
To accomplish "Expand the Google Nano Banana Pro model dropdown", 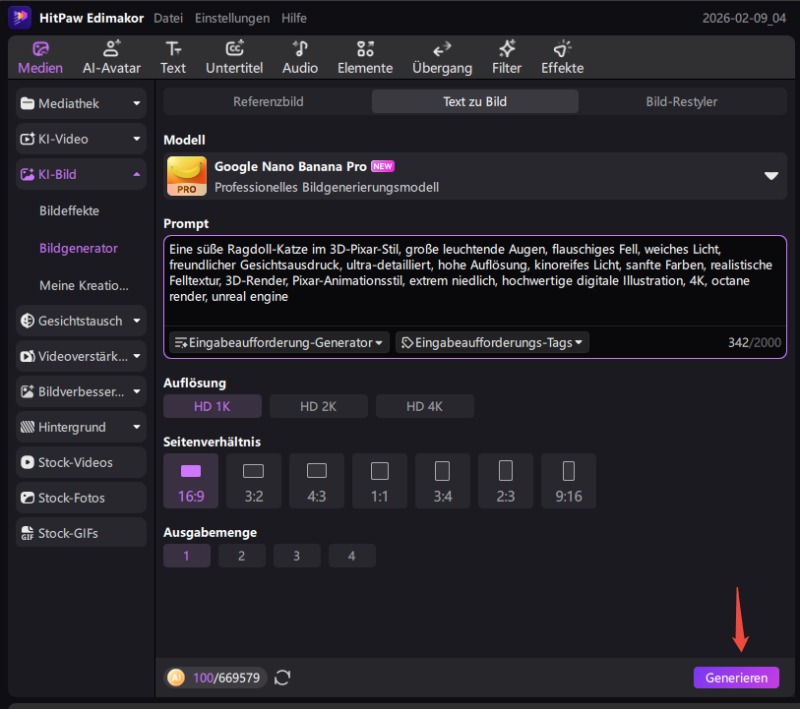I will coord(771,176).
